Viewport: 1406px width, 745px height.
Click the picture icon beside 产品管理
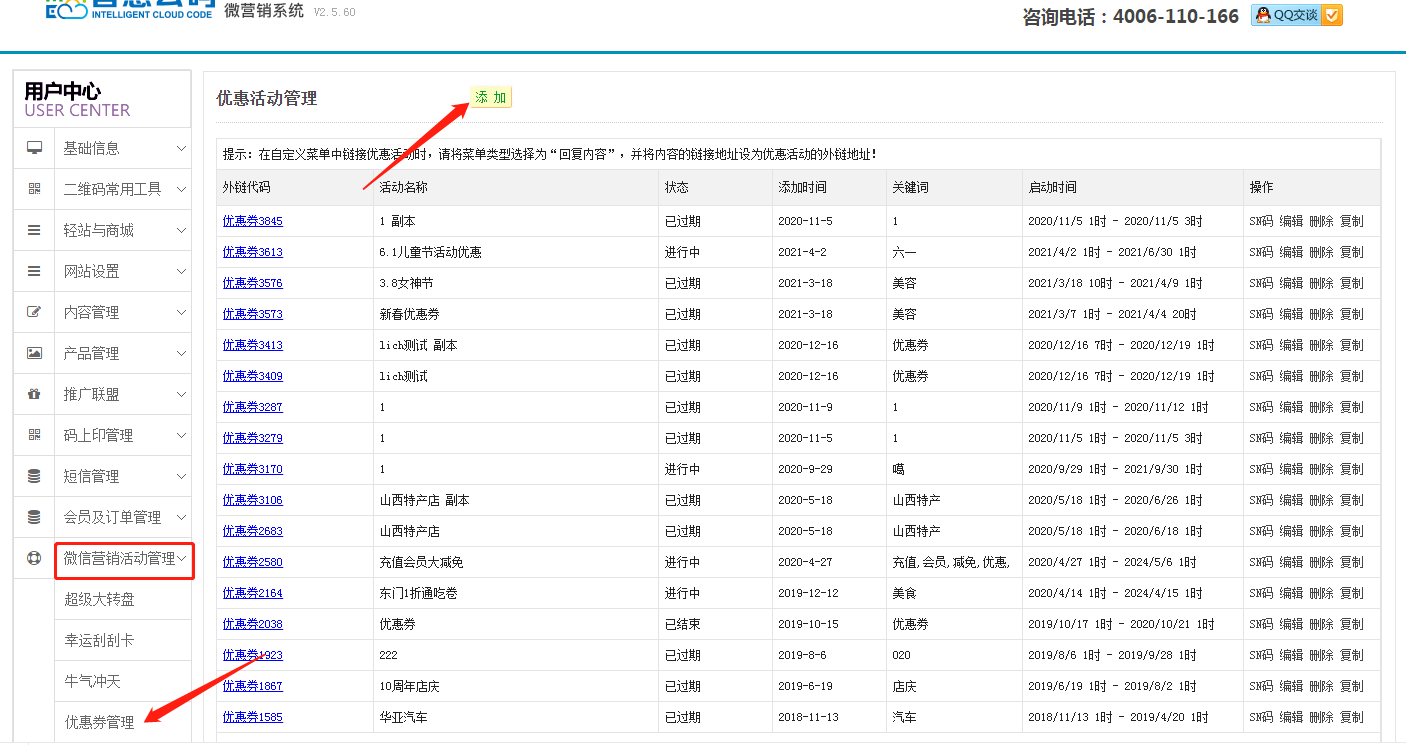click(35, 353)
